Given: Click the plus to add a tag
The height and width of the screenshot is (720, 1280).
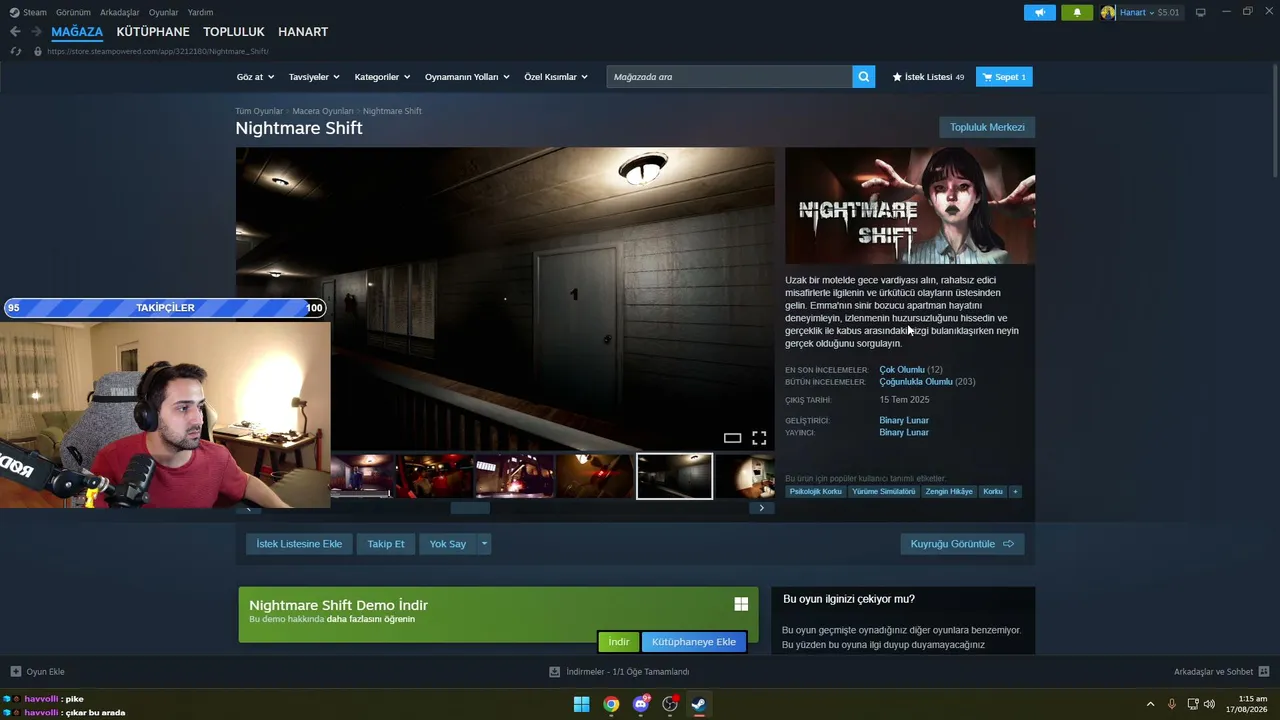Looking at the screenshot, I should 1015,492.
